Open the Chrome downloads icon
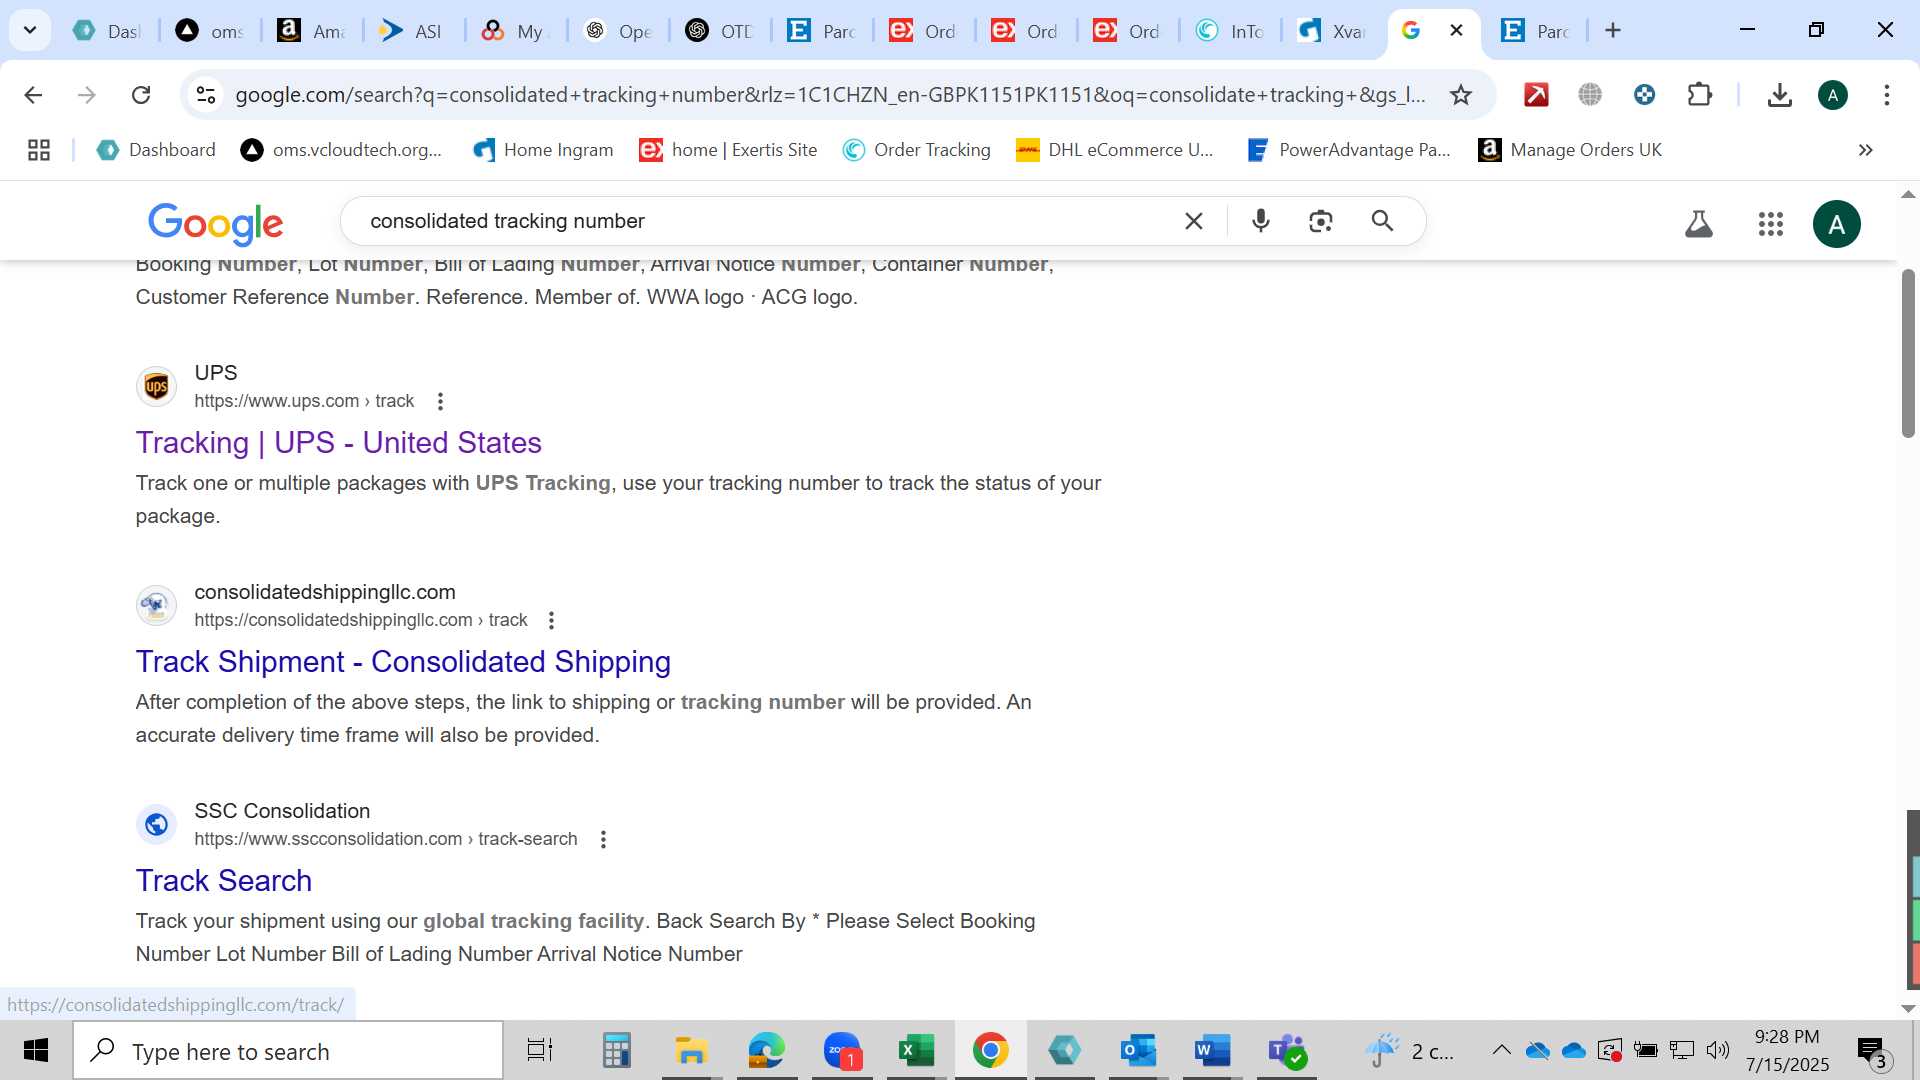The height and width of the screenshot is (1080, 1920). (x=1779, y=95)
